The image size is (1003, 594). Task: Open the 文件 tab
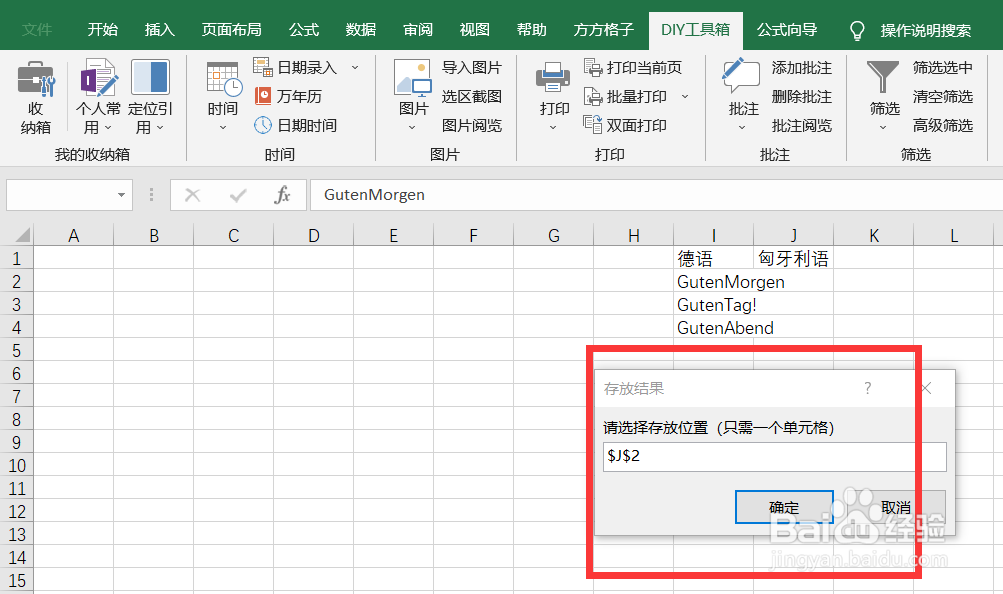click(x=36, y=29)
